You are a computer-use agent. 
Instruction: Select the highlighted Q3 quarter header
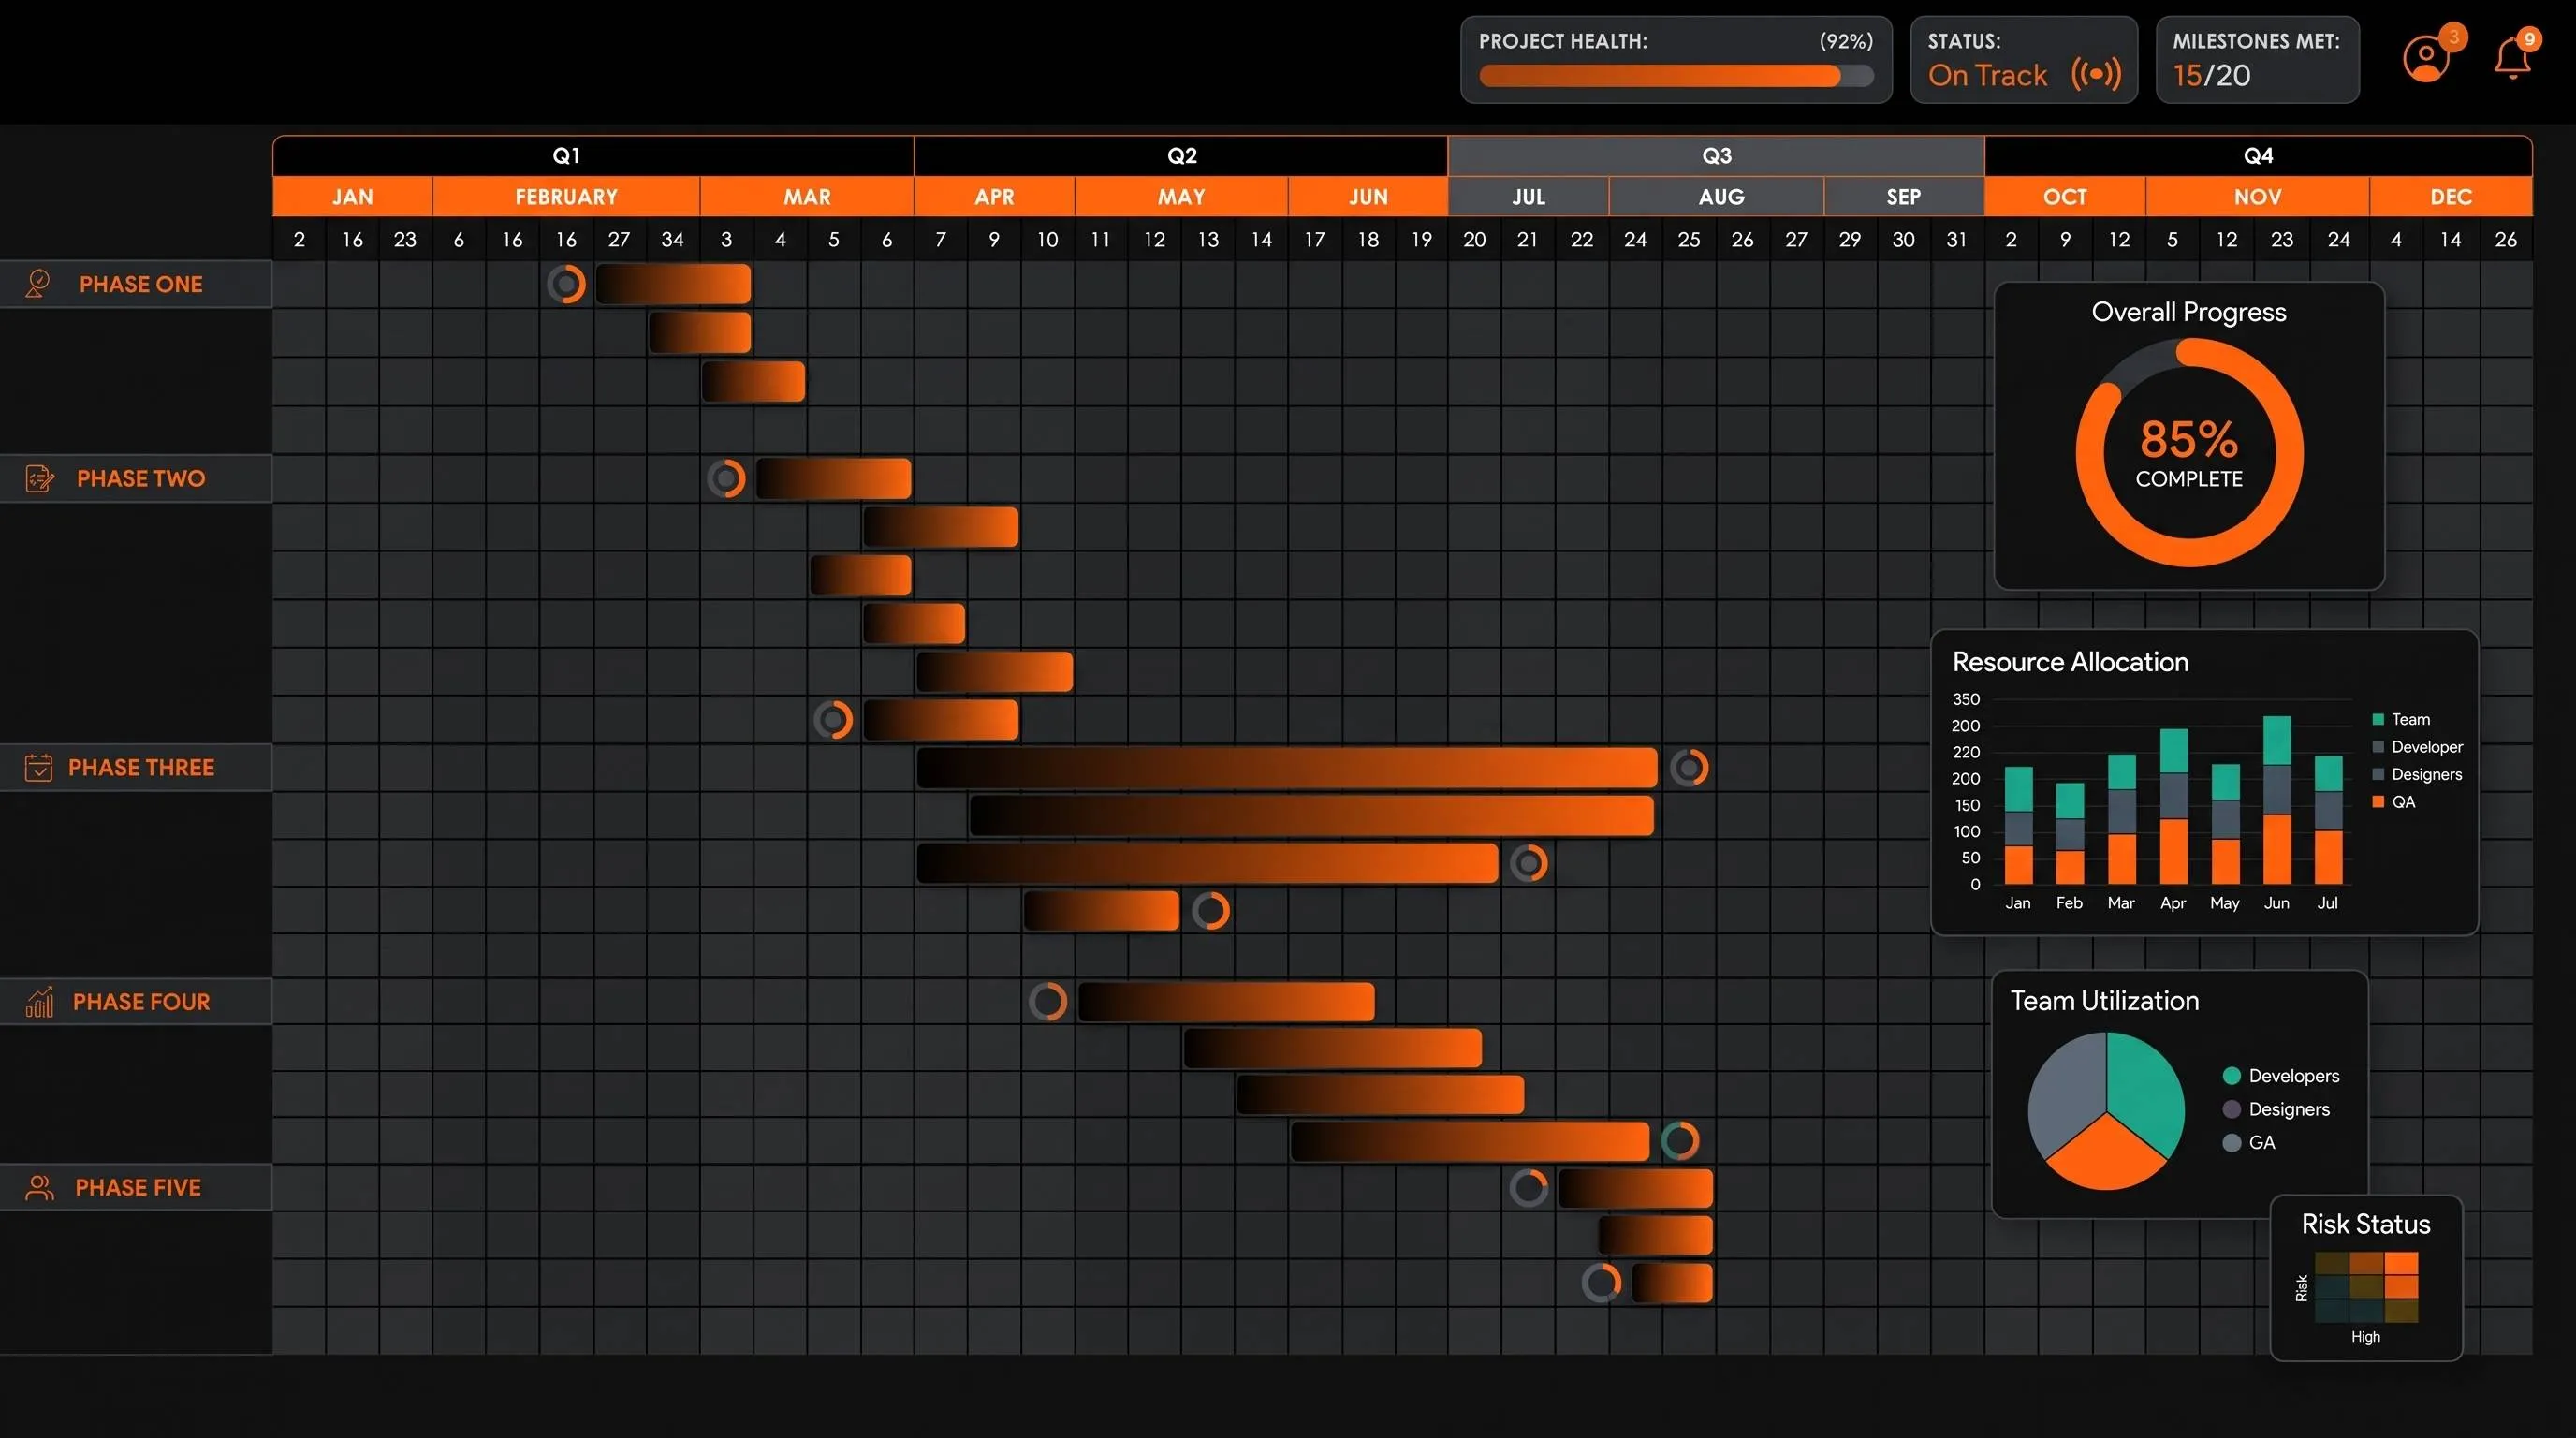click(x=1716, y=156)
